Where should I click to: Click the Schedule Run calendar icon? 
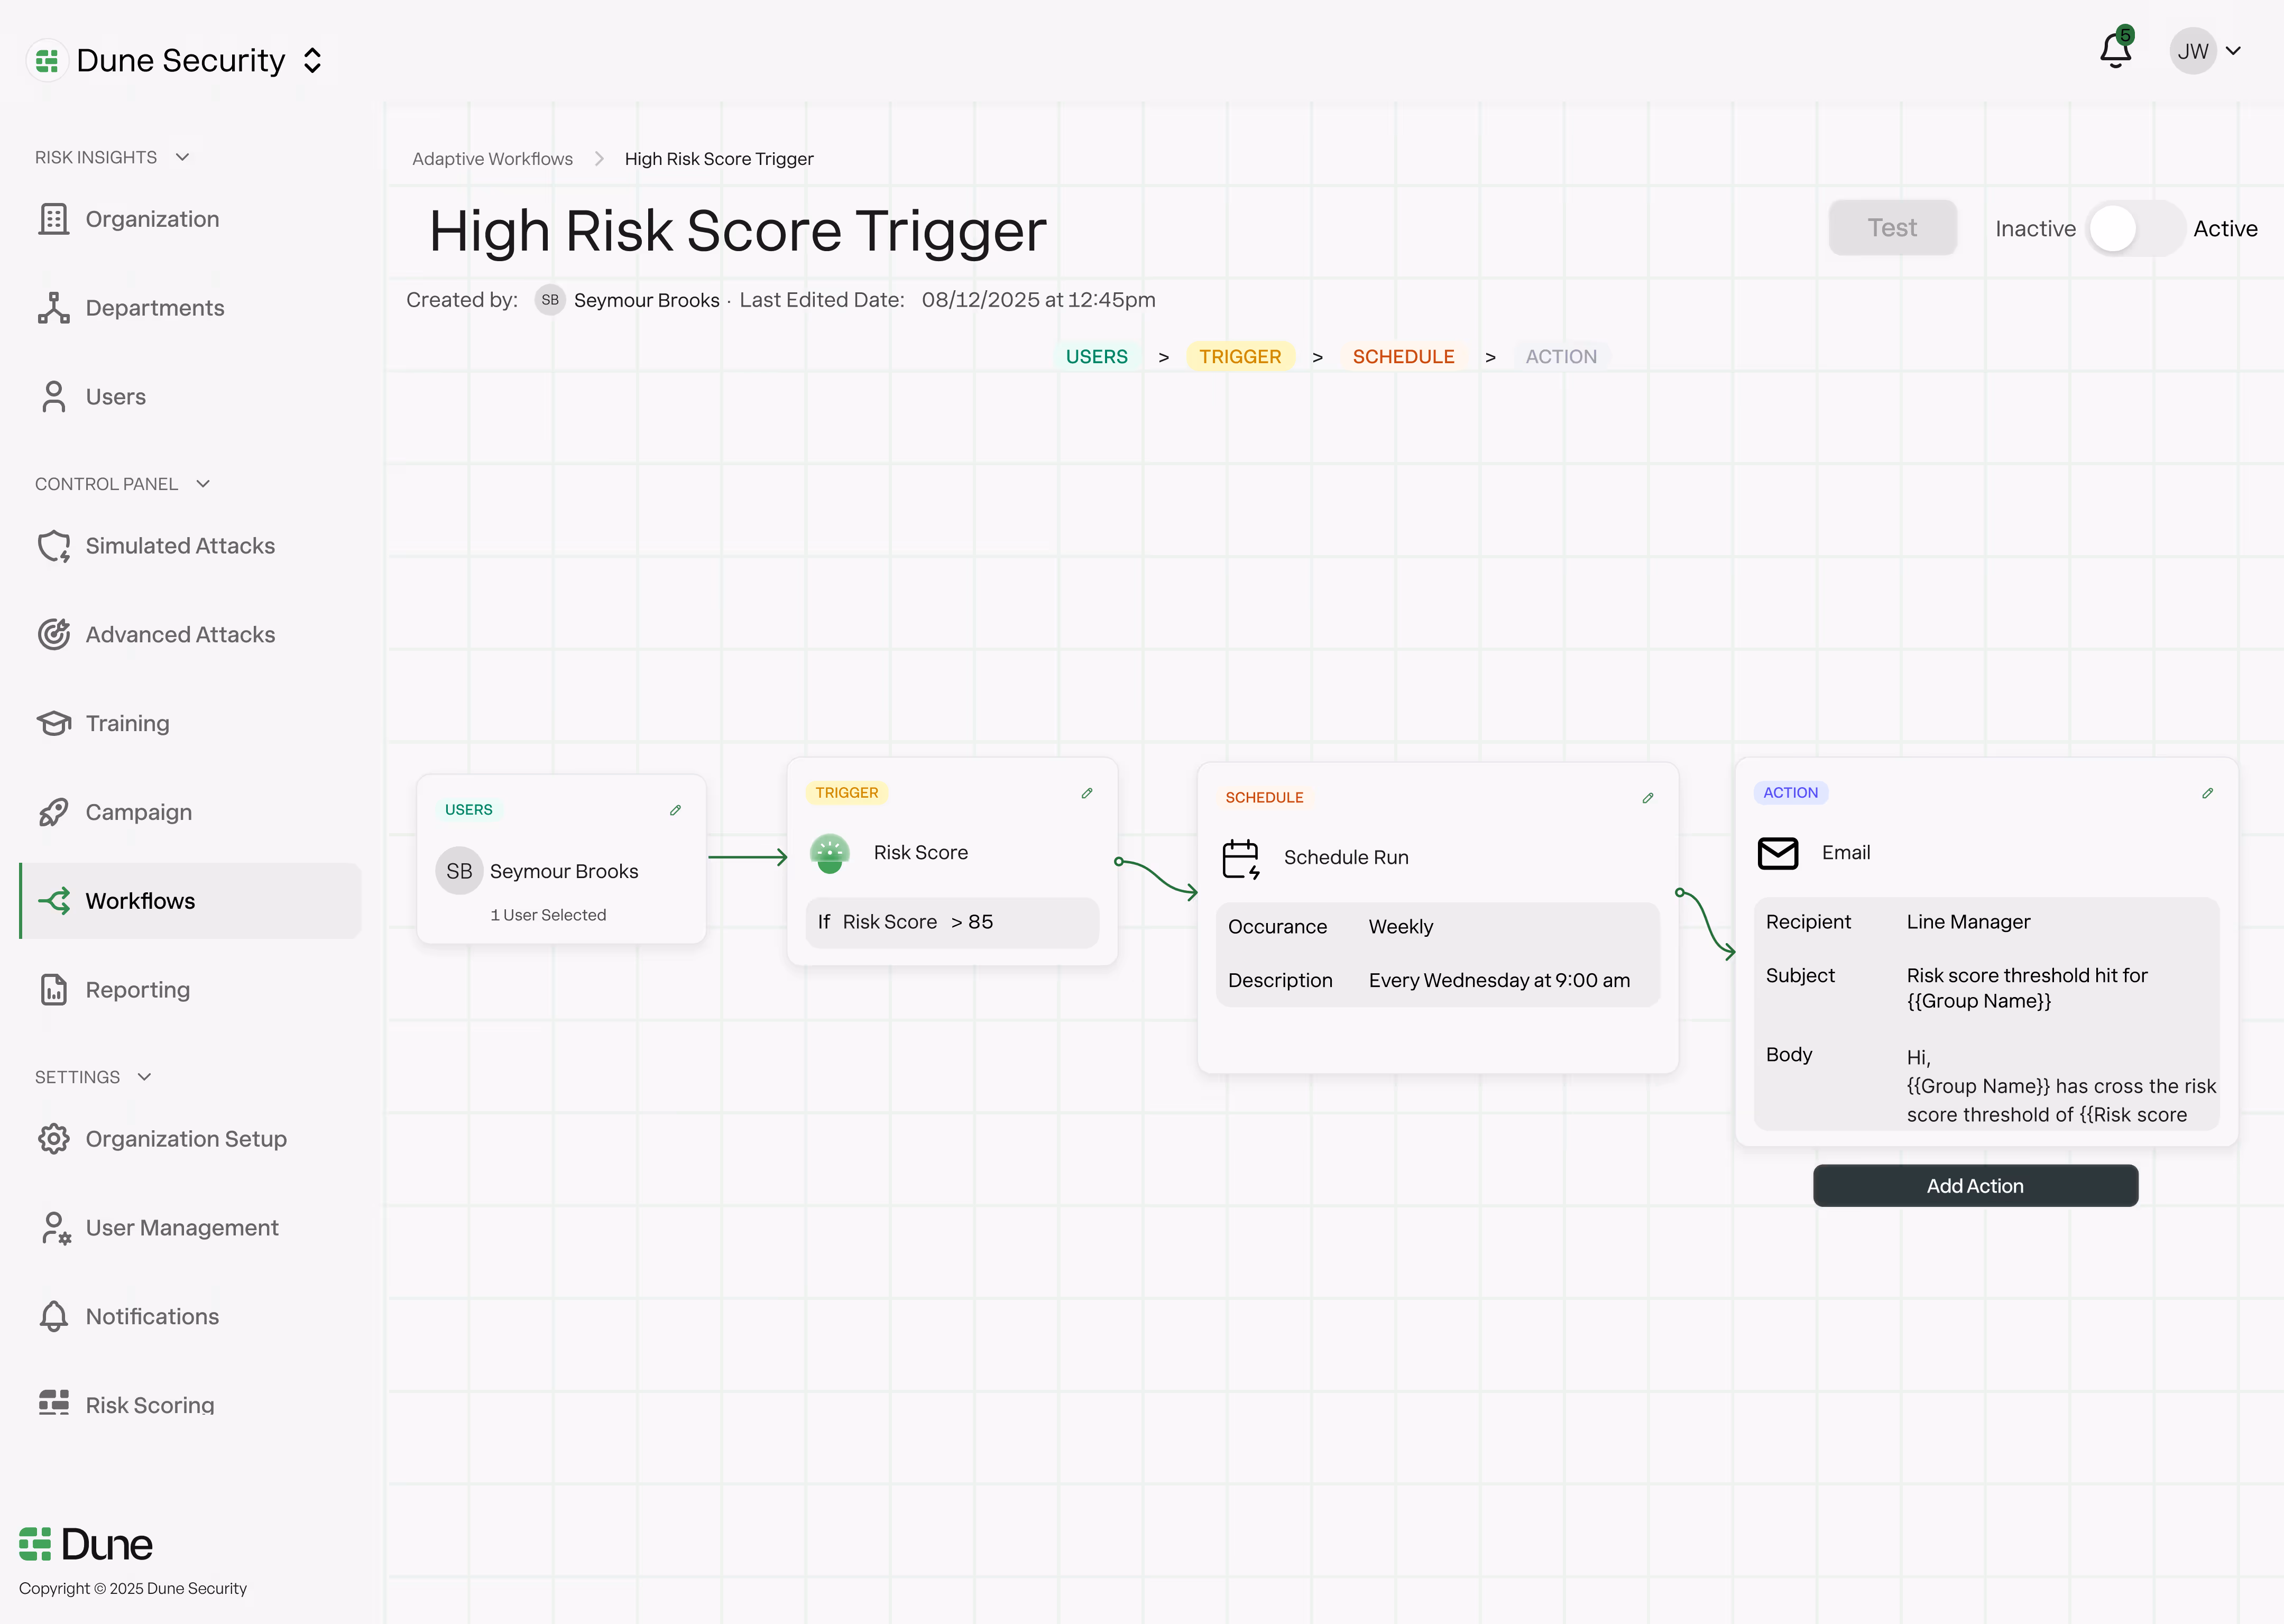click(x=1240, y=858)
